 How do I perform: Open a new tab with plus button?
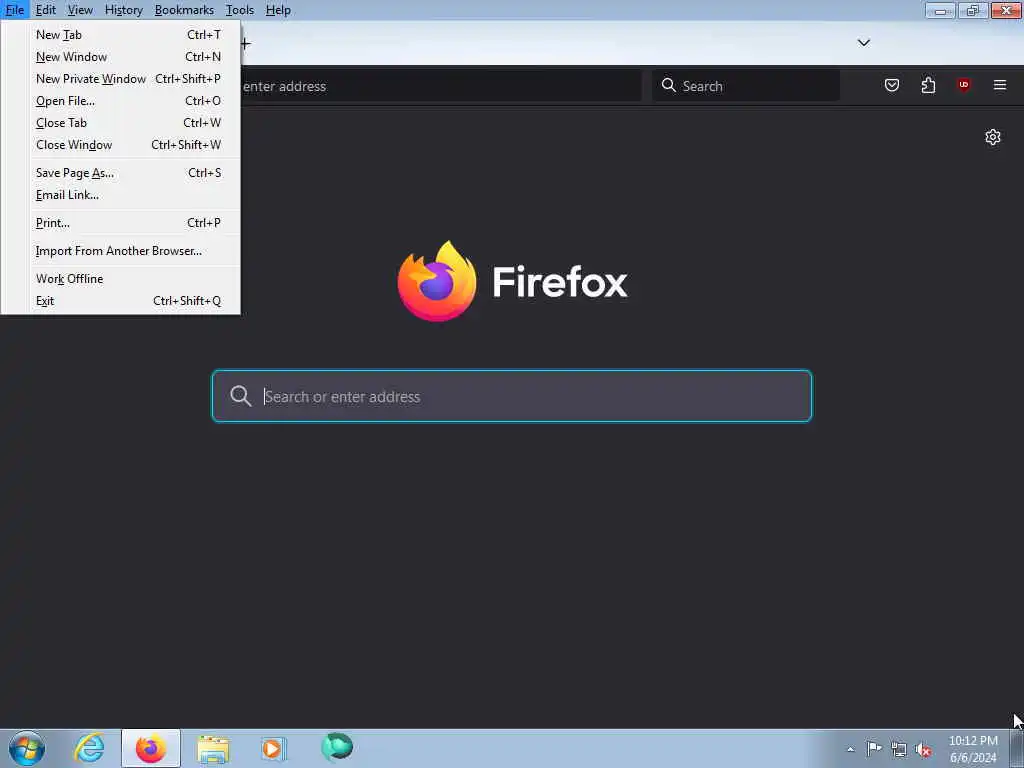click(x=246, y=44)
